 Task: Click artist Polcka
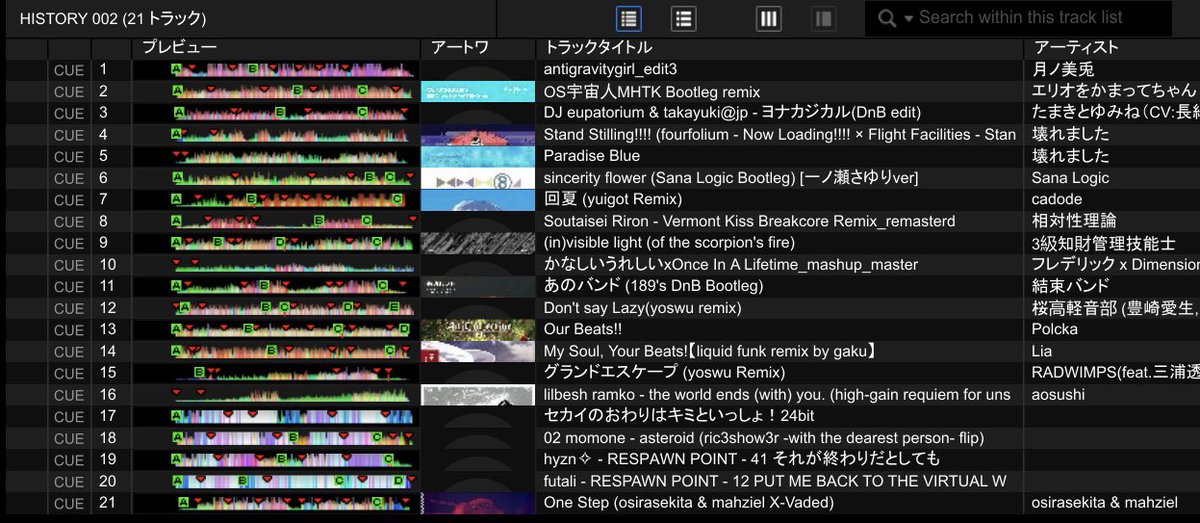[1055, 329]
